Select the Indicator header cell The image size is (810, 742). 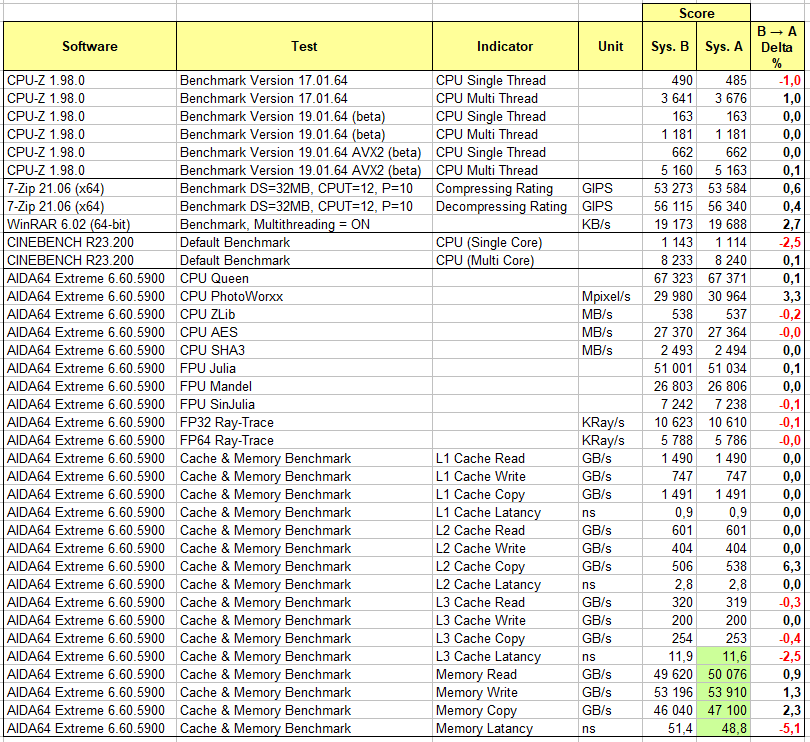(505, 46)
